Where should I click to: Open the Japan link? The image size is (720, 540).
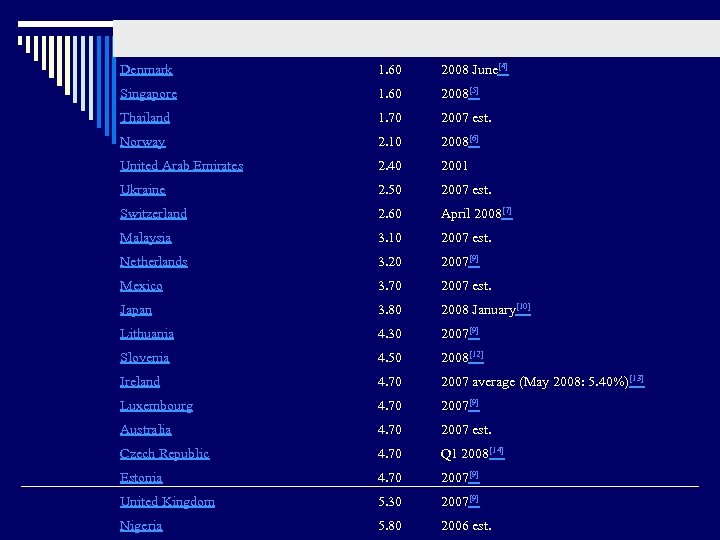tap(135, 310)
